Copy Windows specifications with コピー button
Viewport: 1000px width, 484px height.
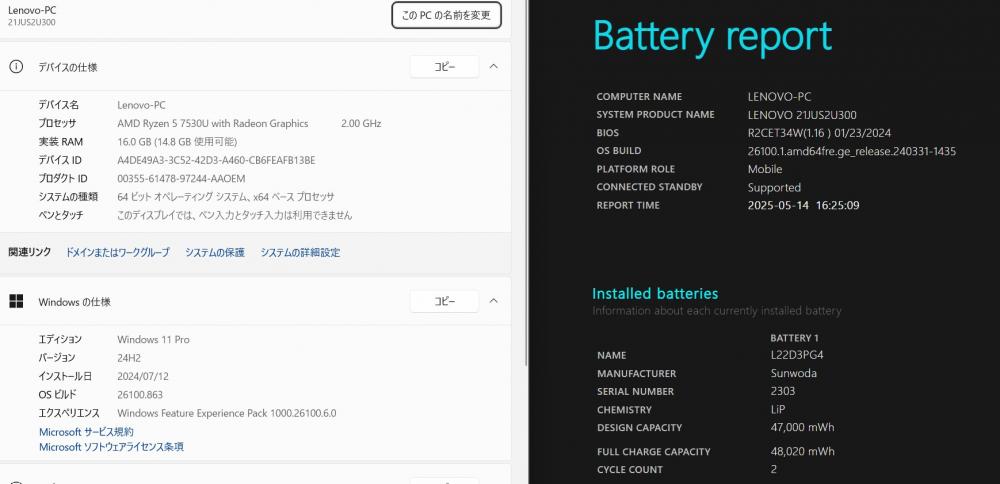tap(445, 302)
